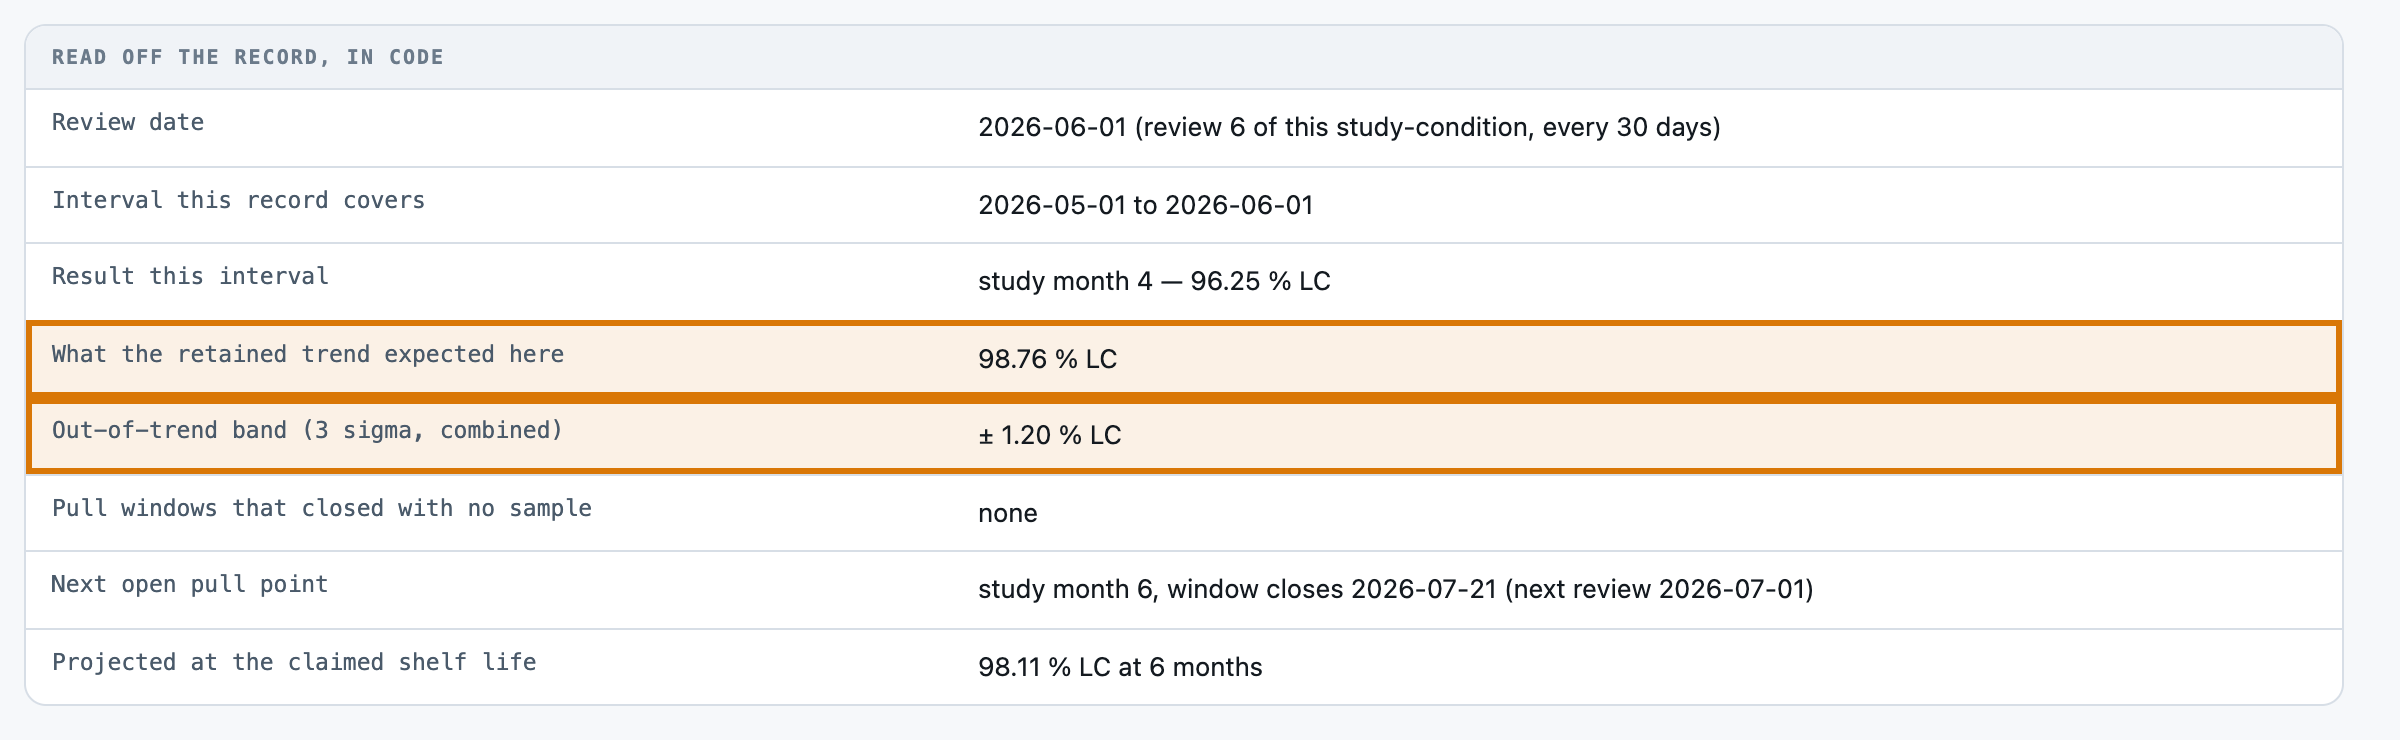This screenshot has width=2400, height=740.
Task: Click the 'none' value for pull windows
Action: coord(1007,513)
